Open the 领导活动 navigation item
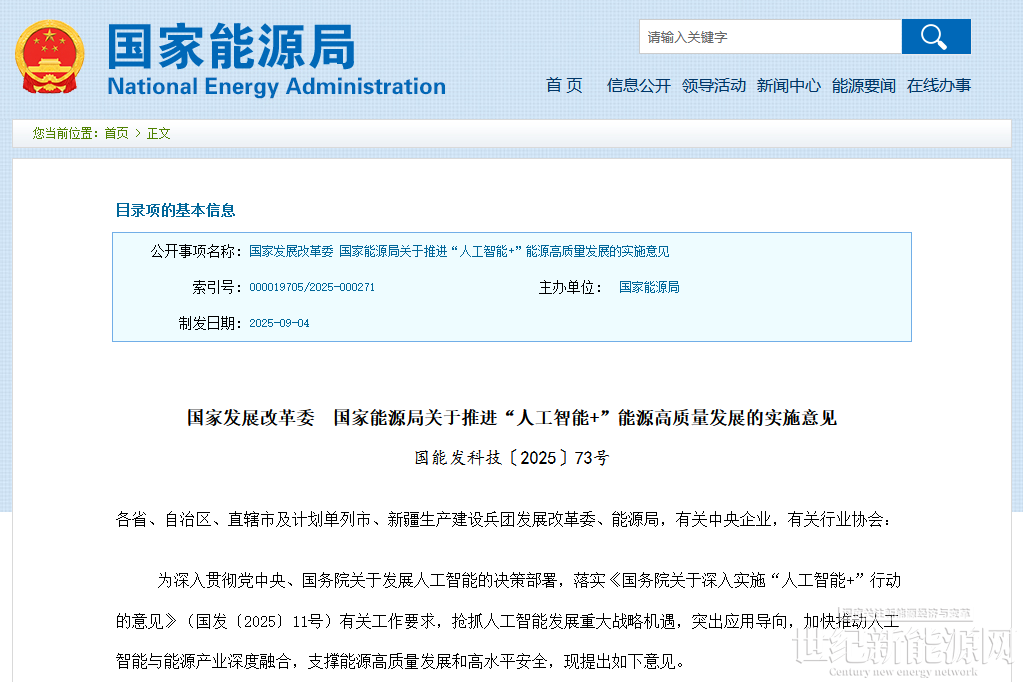Image resolution: width=1023 pixels, height=682 pixels. [x=713, y=85]
